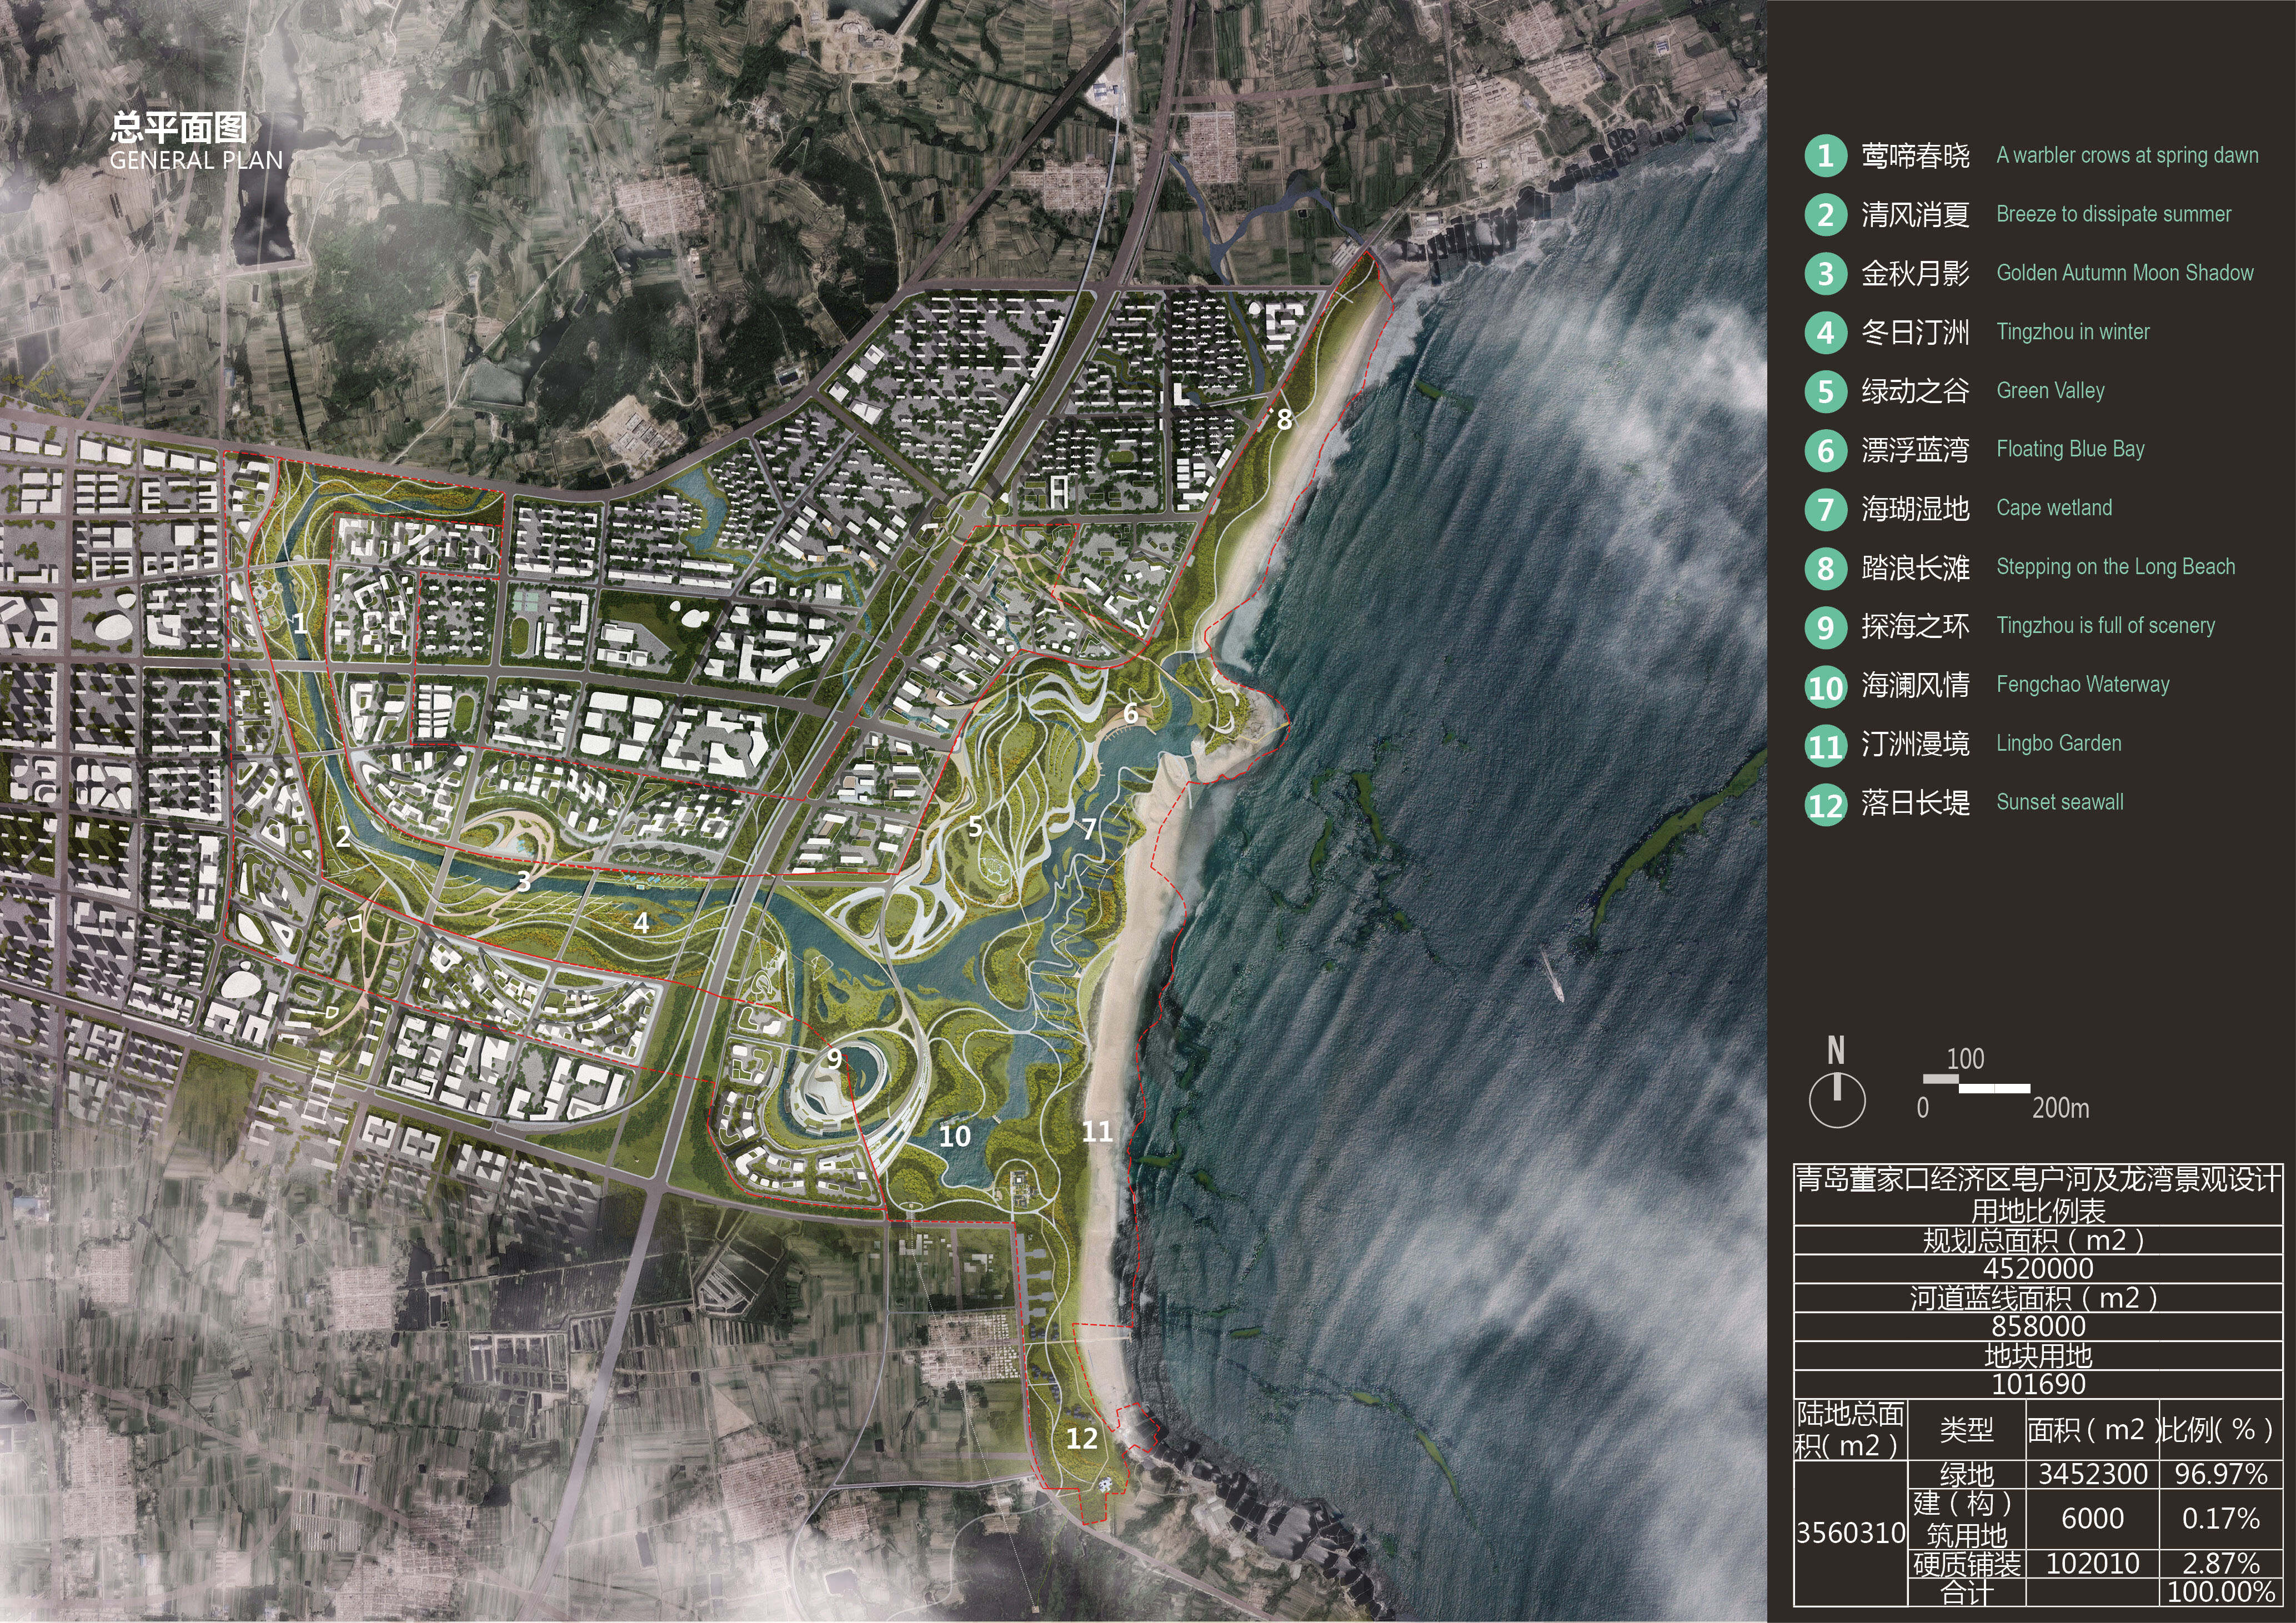Click map marker 11 on the plan

pos(1097,1131)
